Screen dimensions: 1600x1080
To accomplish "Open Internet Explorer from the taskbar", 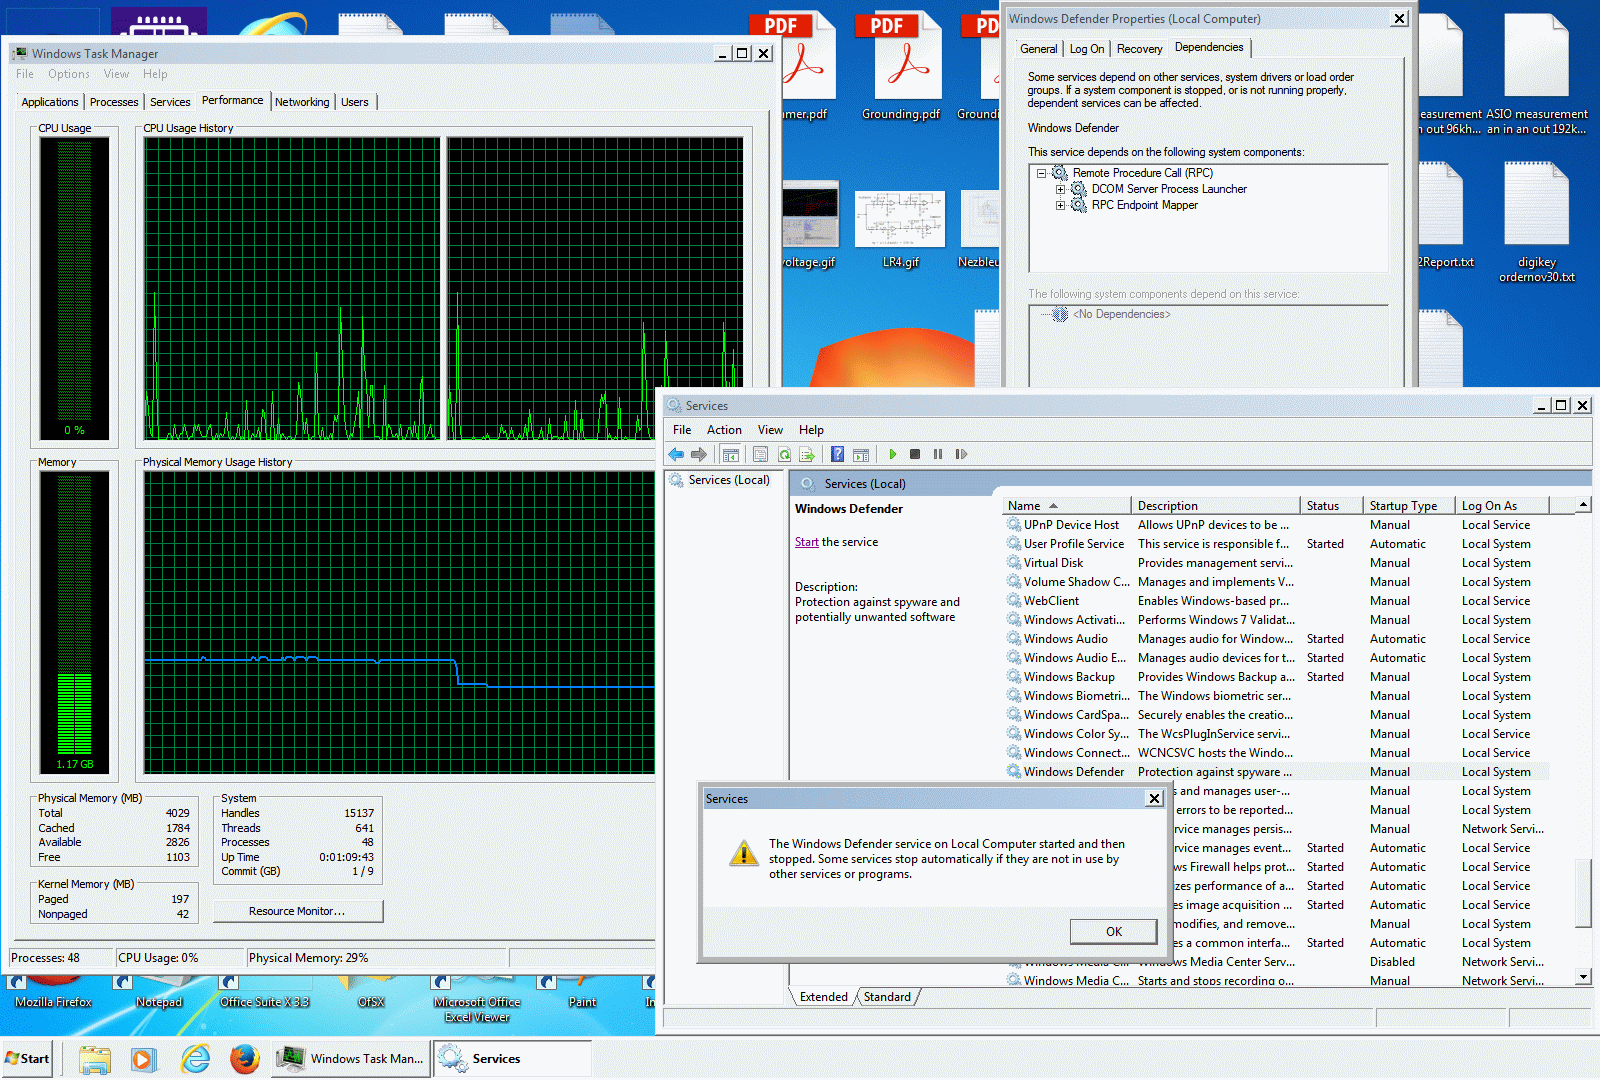I will click(x=195, y=1059).
